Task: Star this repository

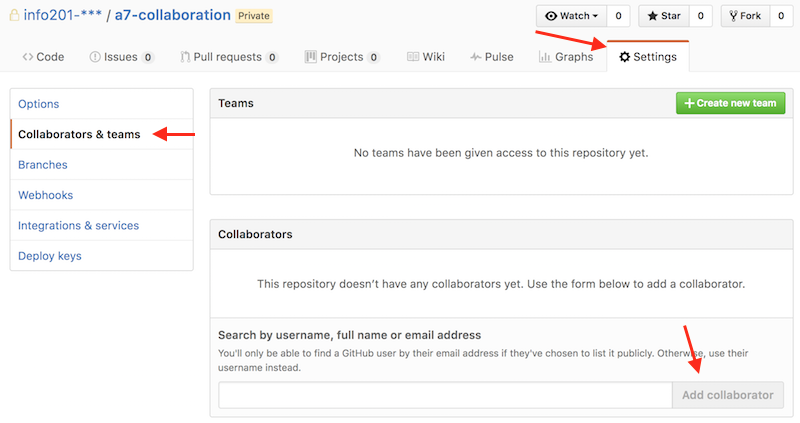Action: pos(665,16)
